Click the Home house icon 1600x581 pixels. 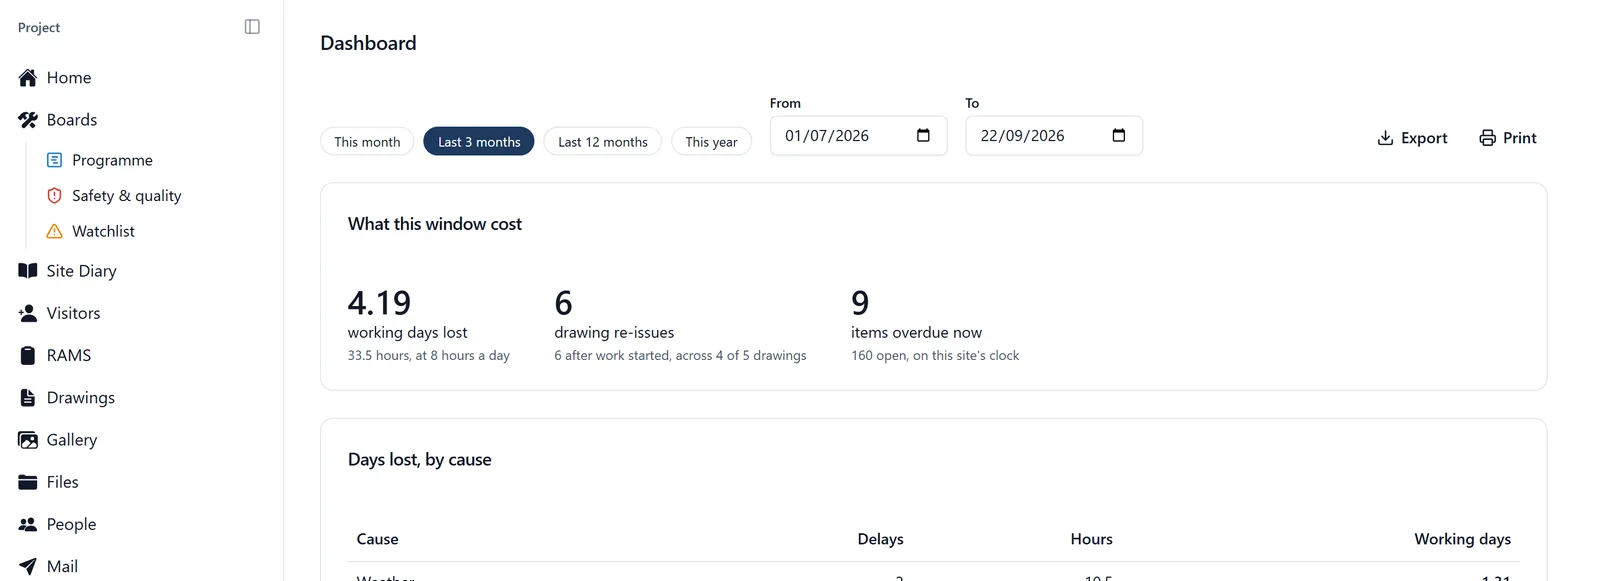28,78
